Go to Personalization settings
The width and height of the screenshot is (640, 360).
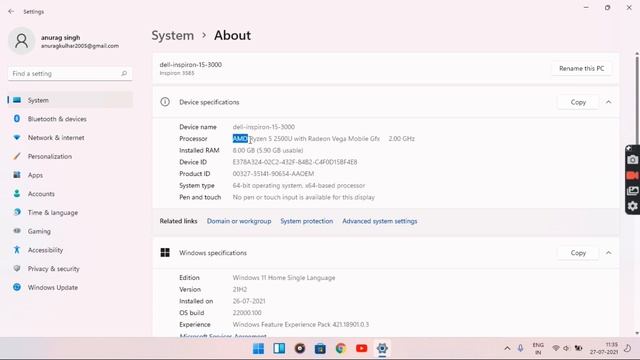(70, 156)
